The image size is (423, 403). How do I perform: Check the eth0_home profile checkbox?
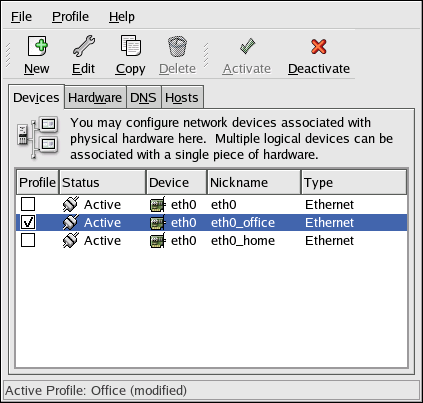28,240
